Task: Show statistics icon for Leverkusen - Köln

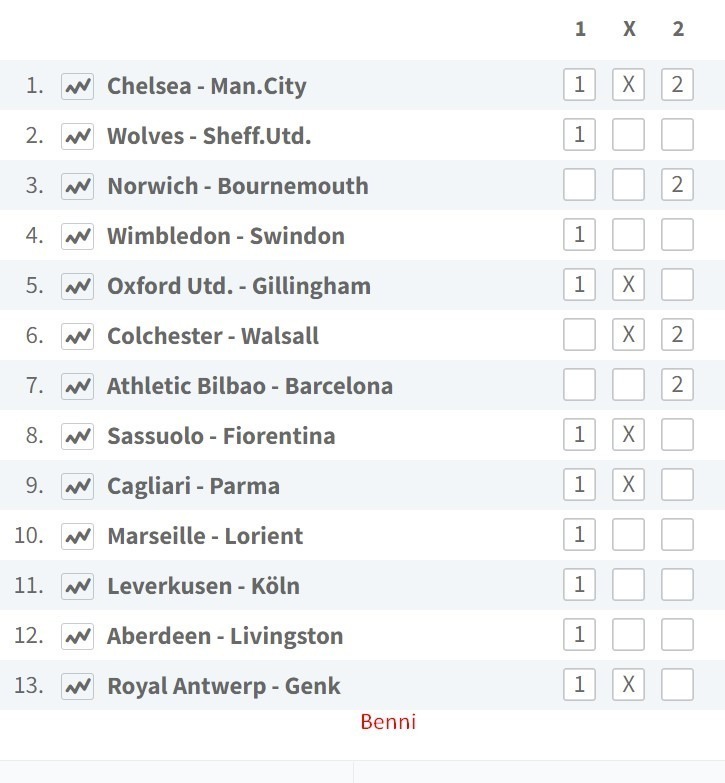Action: 77,586
